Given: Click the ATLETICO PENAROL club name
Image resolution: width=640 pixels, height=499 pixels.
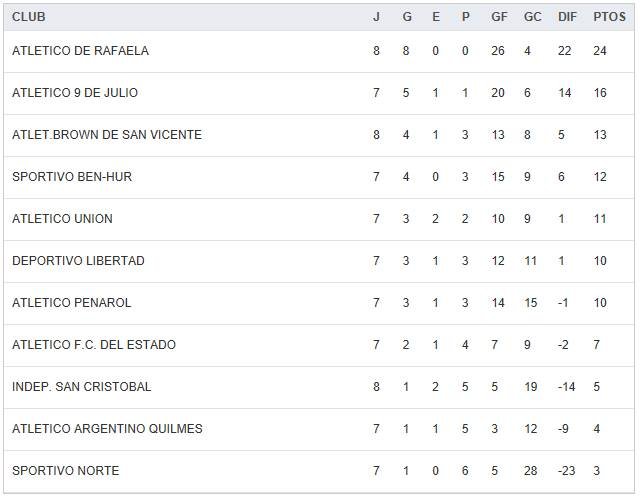Looking at the screenshot, I should point(72,303).
